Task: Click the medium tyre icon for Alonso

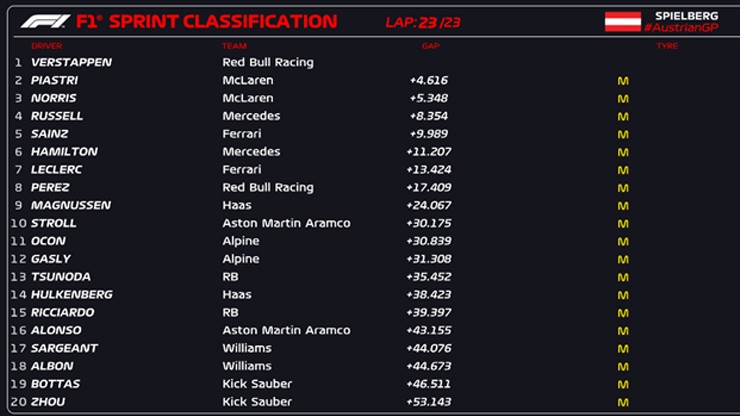Action: pyautogui.click(x=623, y=330)
